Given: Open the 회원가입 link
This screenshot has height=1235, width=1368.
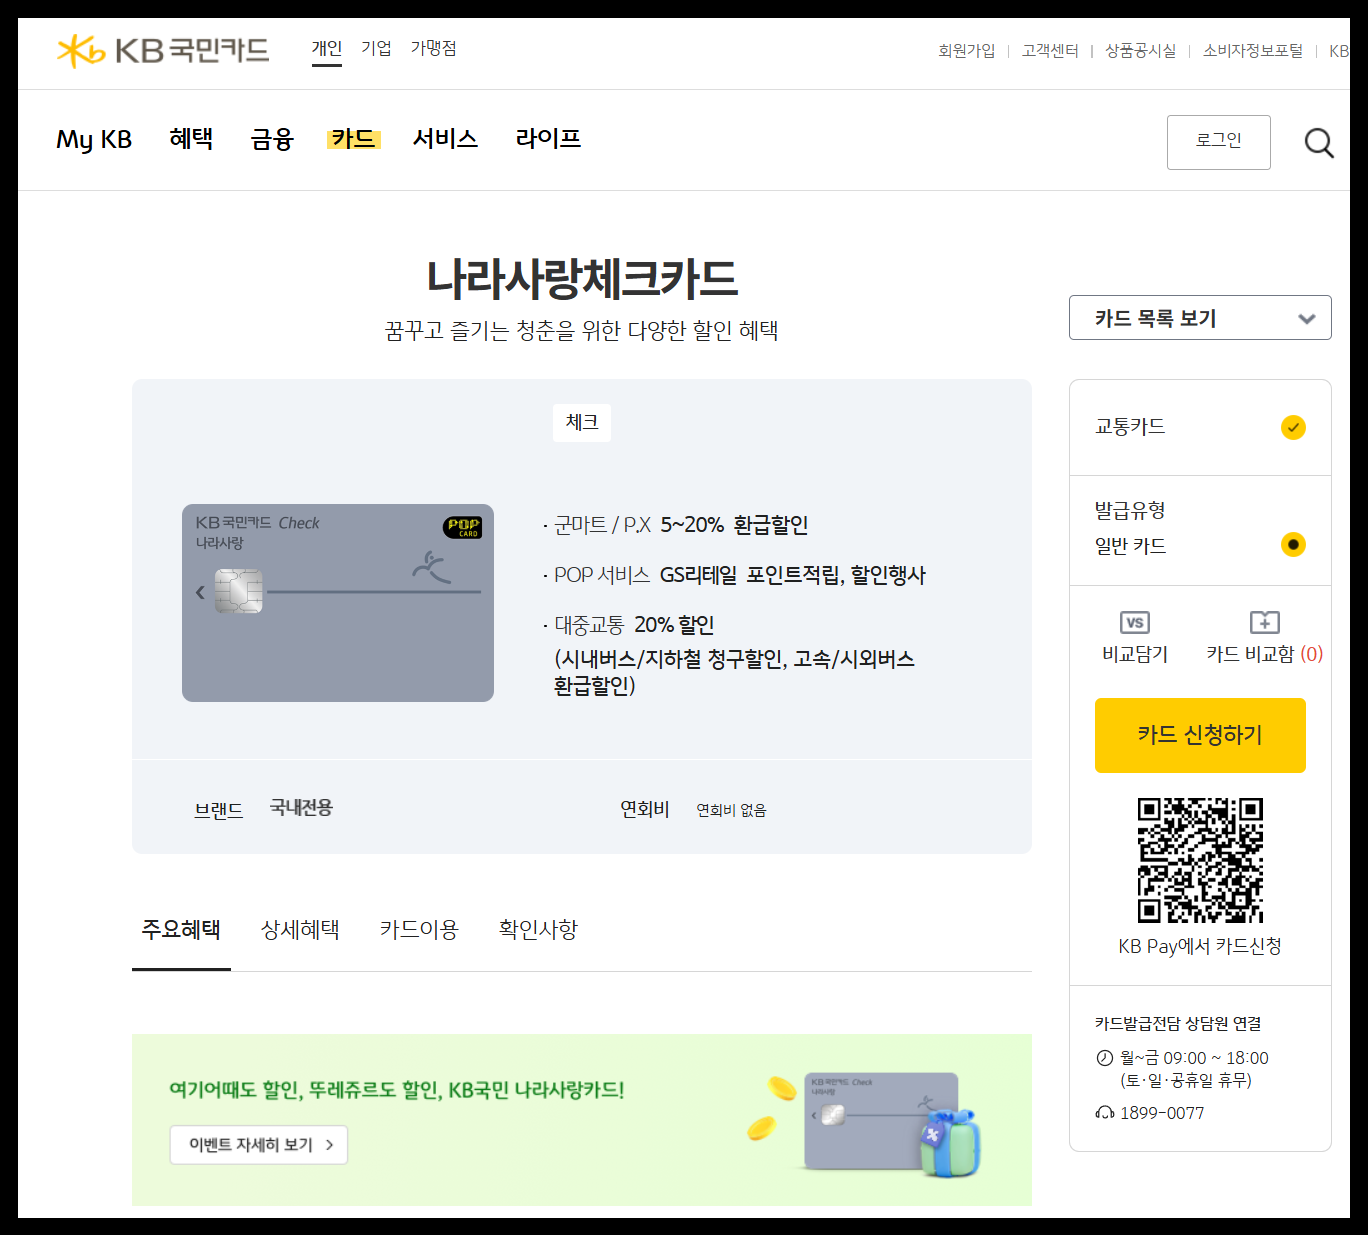Looking at the screenshot, I should point(967,51).
